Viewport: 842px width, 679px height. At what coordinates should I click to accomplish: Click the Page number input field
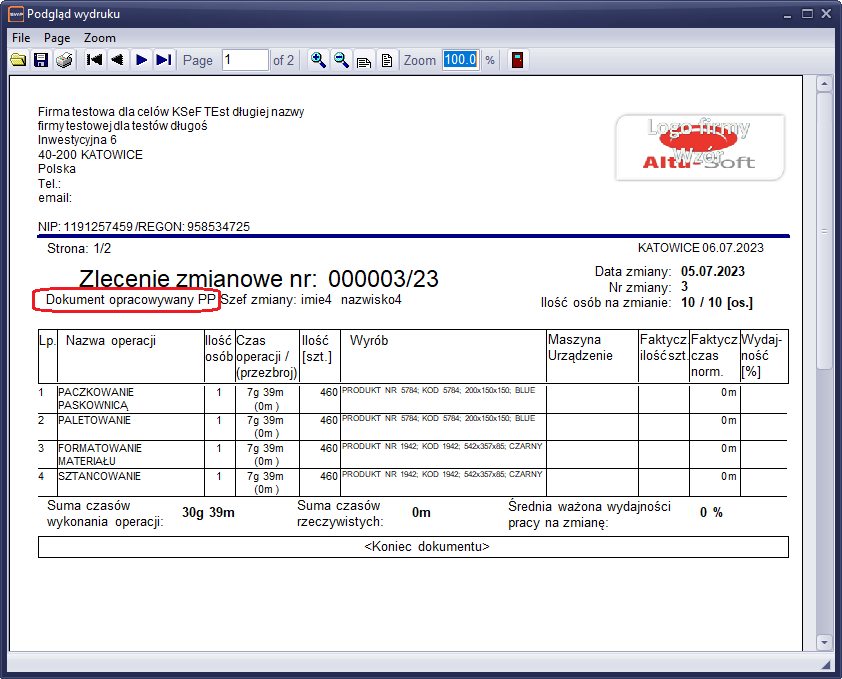click(x=244, y=60)
